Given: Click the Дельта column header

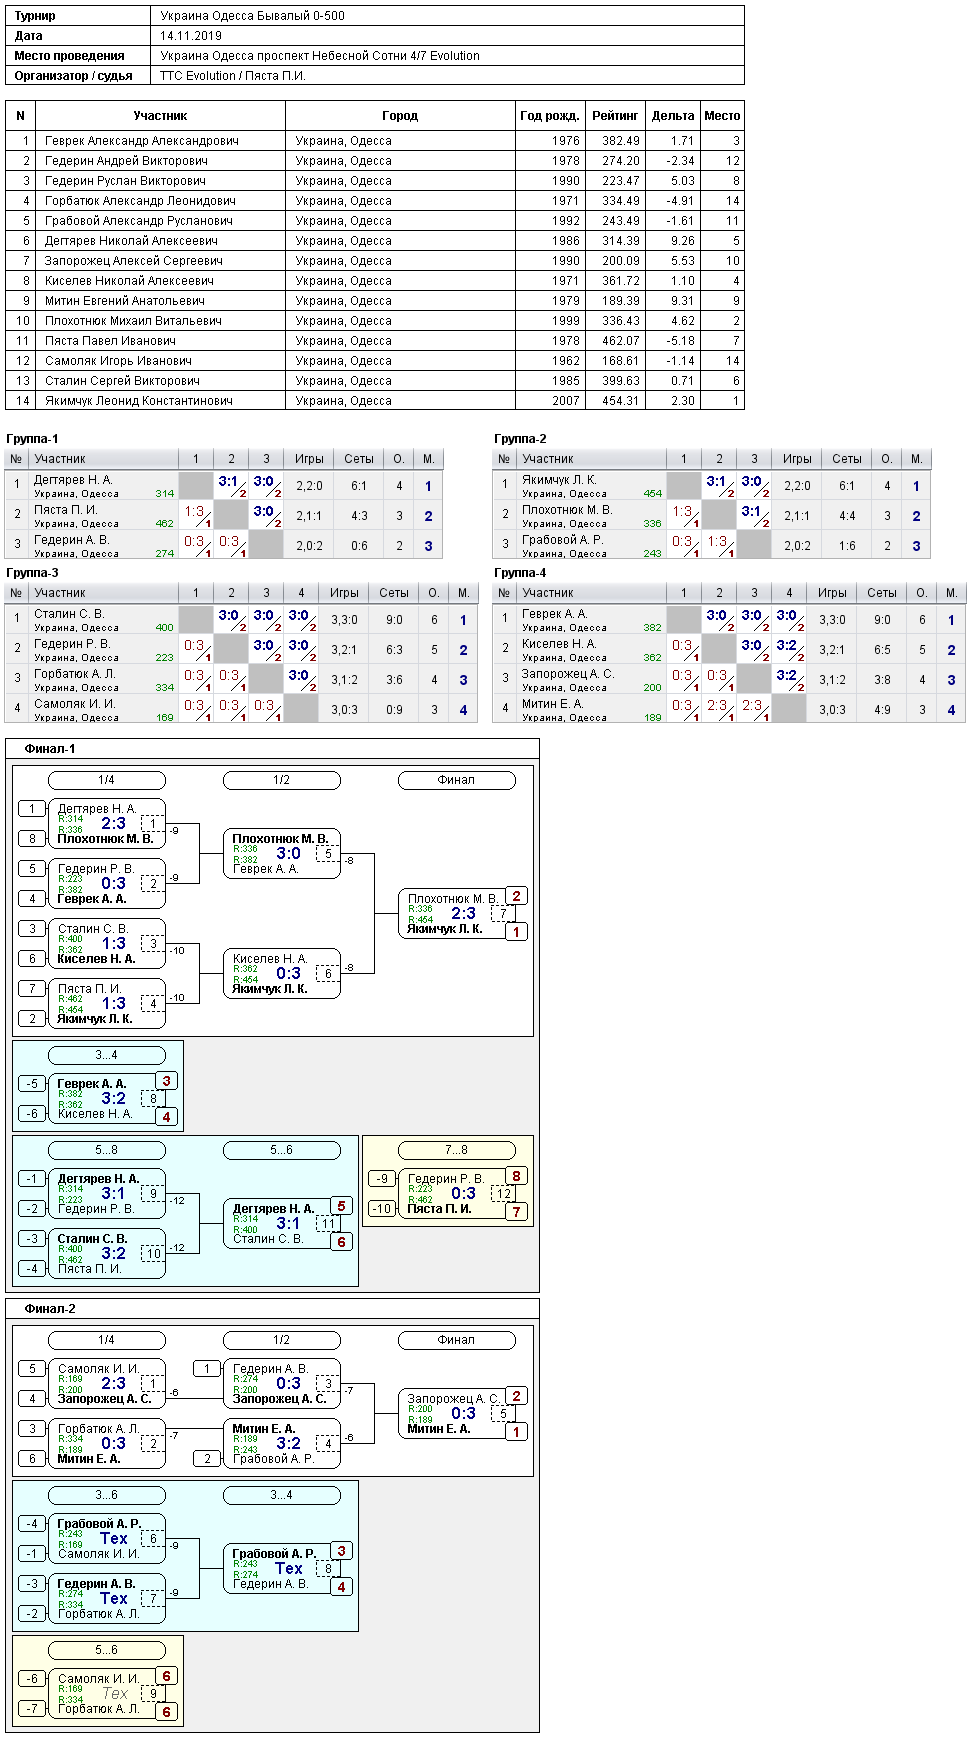Looking at the screenshot, I should pyautogui.click(x=673, y=116).
